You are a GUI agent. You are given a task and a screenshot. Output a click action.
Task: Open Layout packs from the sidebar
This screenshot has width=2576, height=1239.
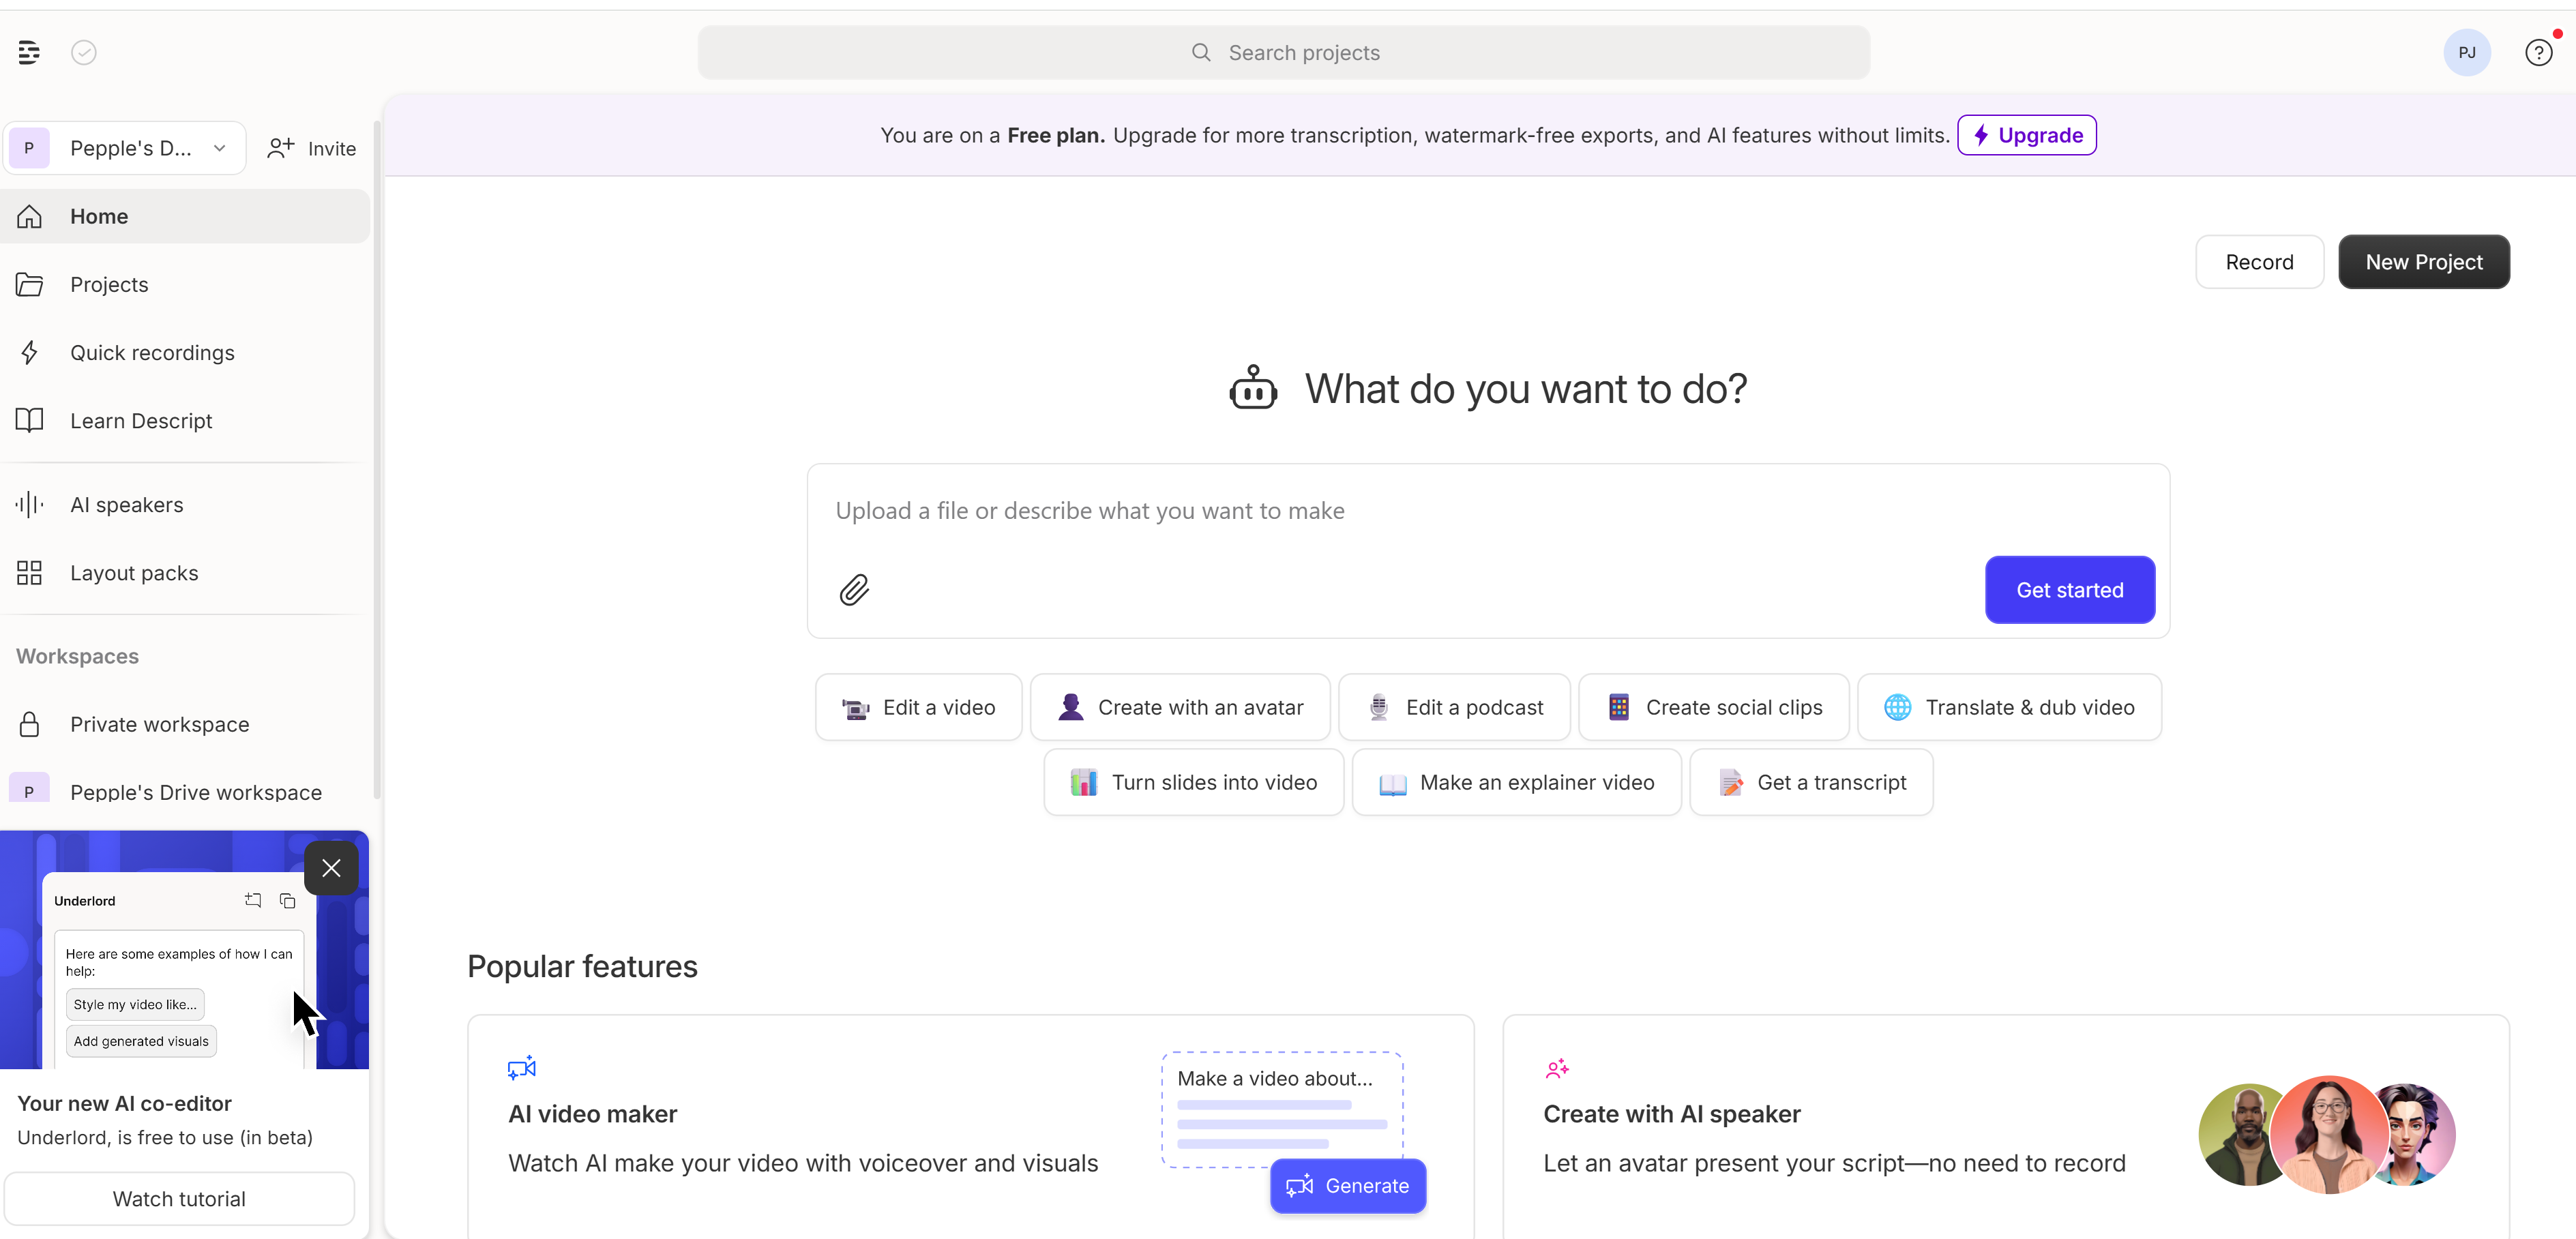(134, 573)
